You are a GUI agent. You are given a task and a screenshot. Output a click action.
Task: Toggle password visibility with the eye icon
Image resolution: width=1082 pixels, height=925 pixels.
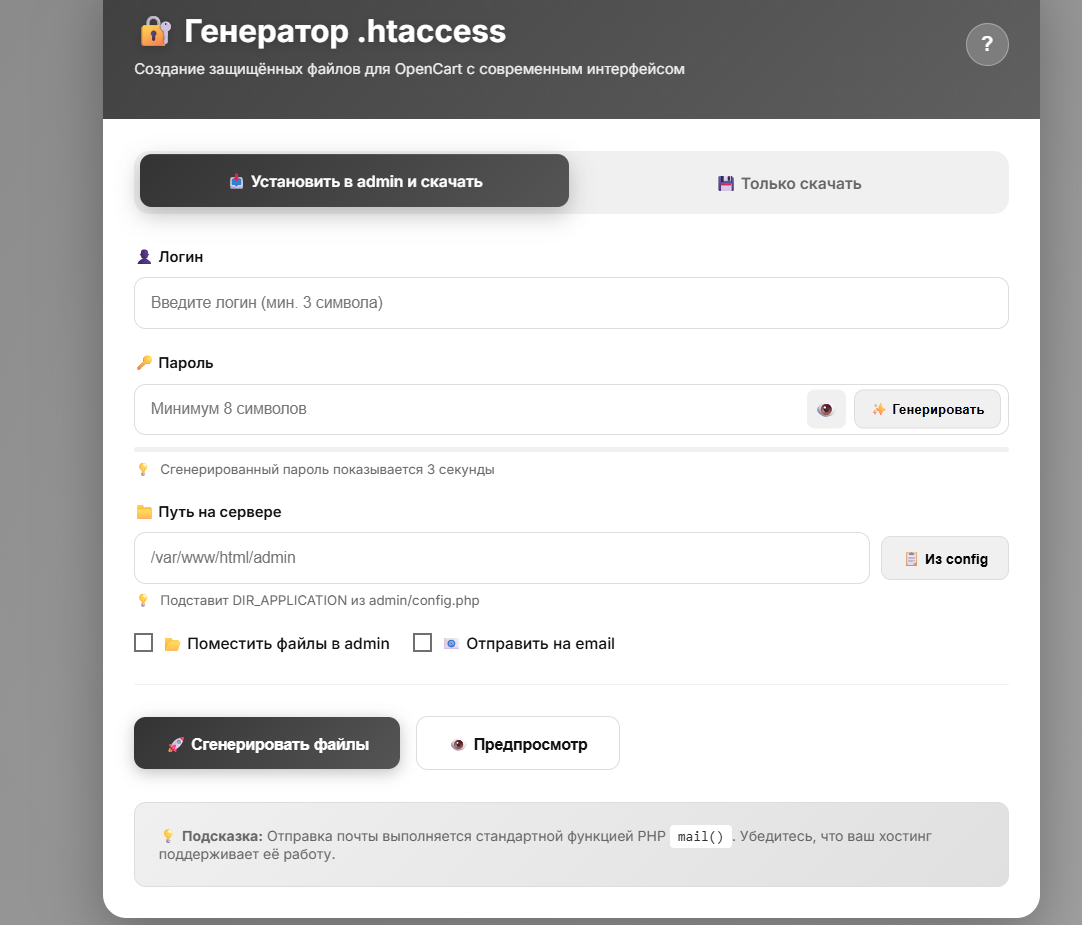825,409
